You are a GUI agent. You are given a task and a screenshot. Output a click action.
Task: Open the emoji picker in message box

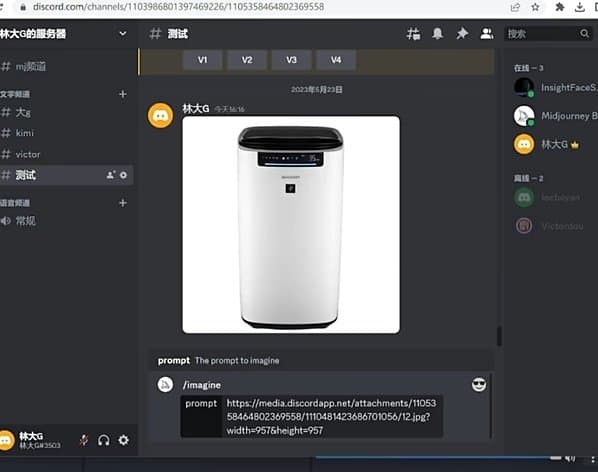click(479, 384)
